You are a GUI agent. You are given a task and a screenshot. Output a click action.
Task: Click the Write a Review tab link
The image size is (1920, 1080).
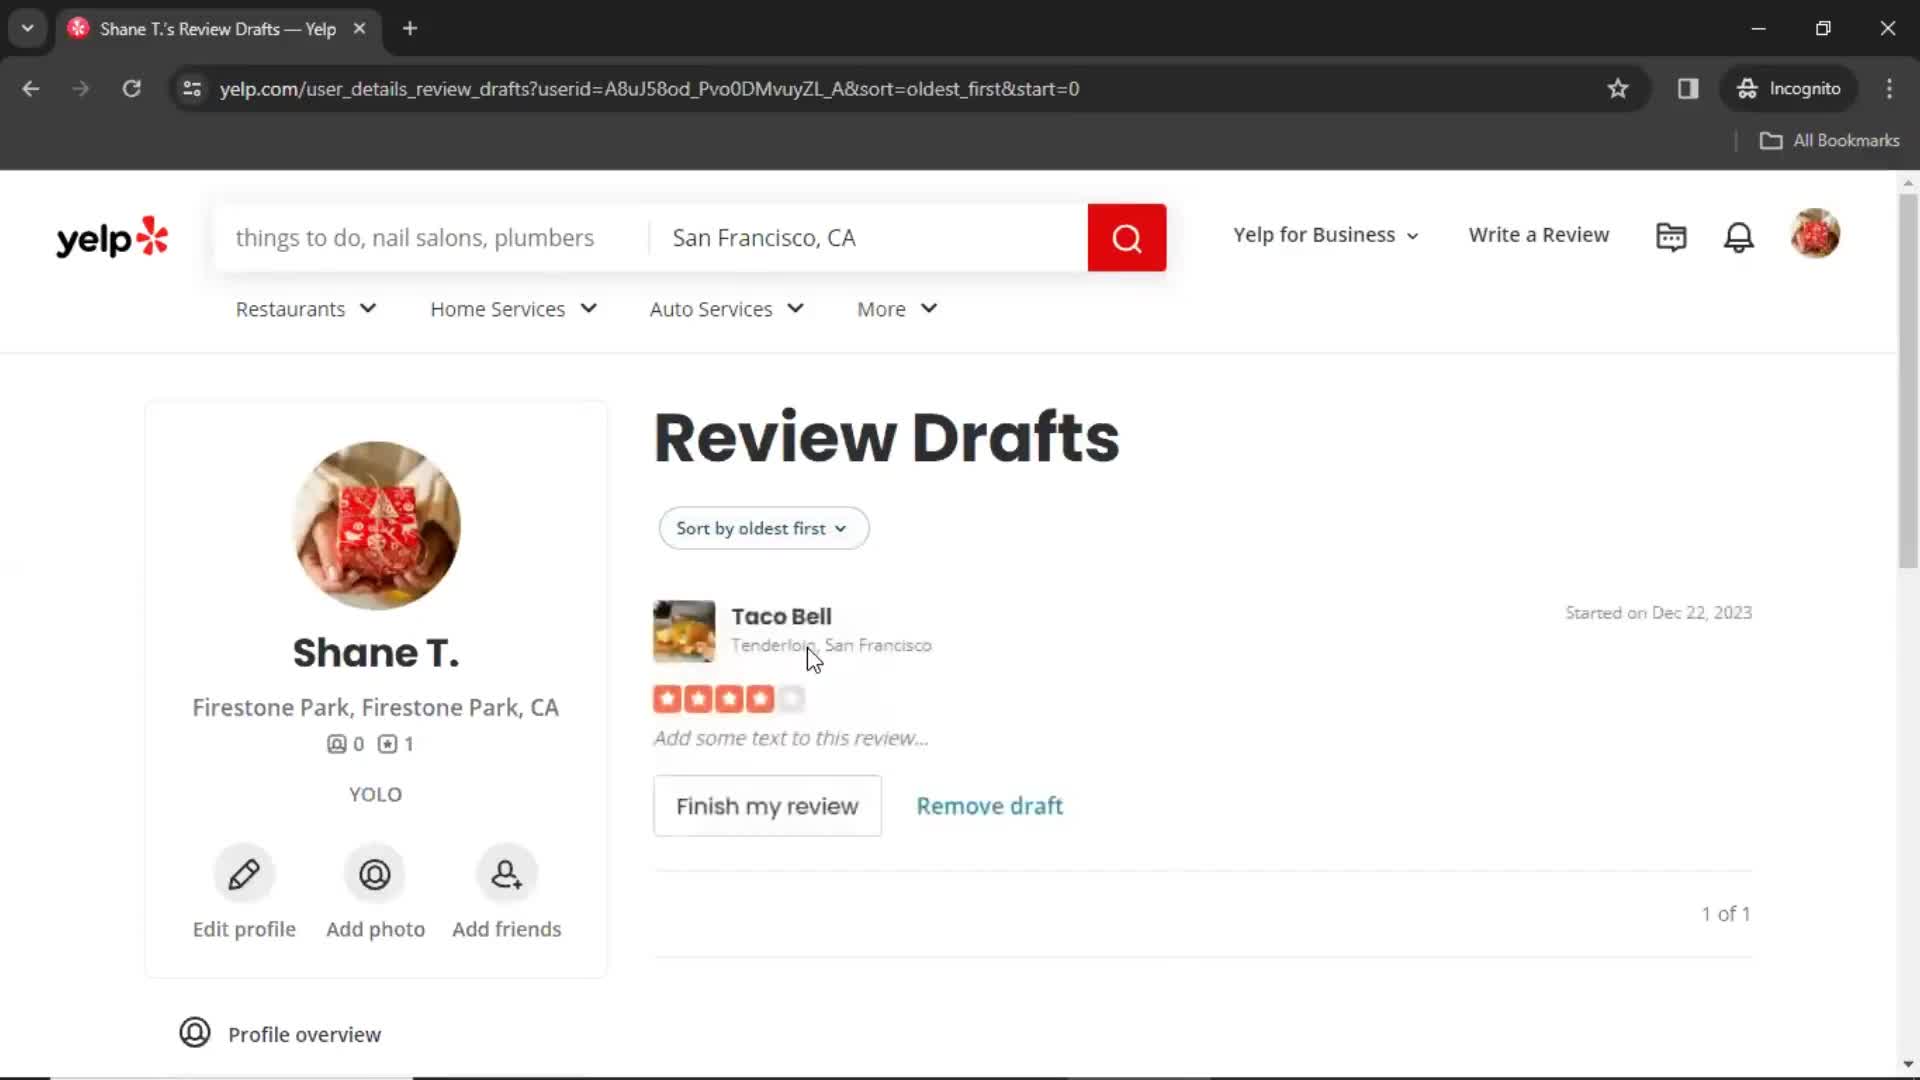(1540, 235)
